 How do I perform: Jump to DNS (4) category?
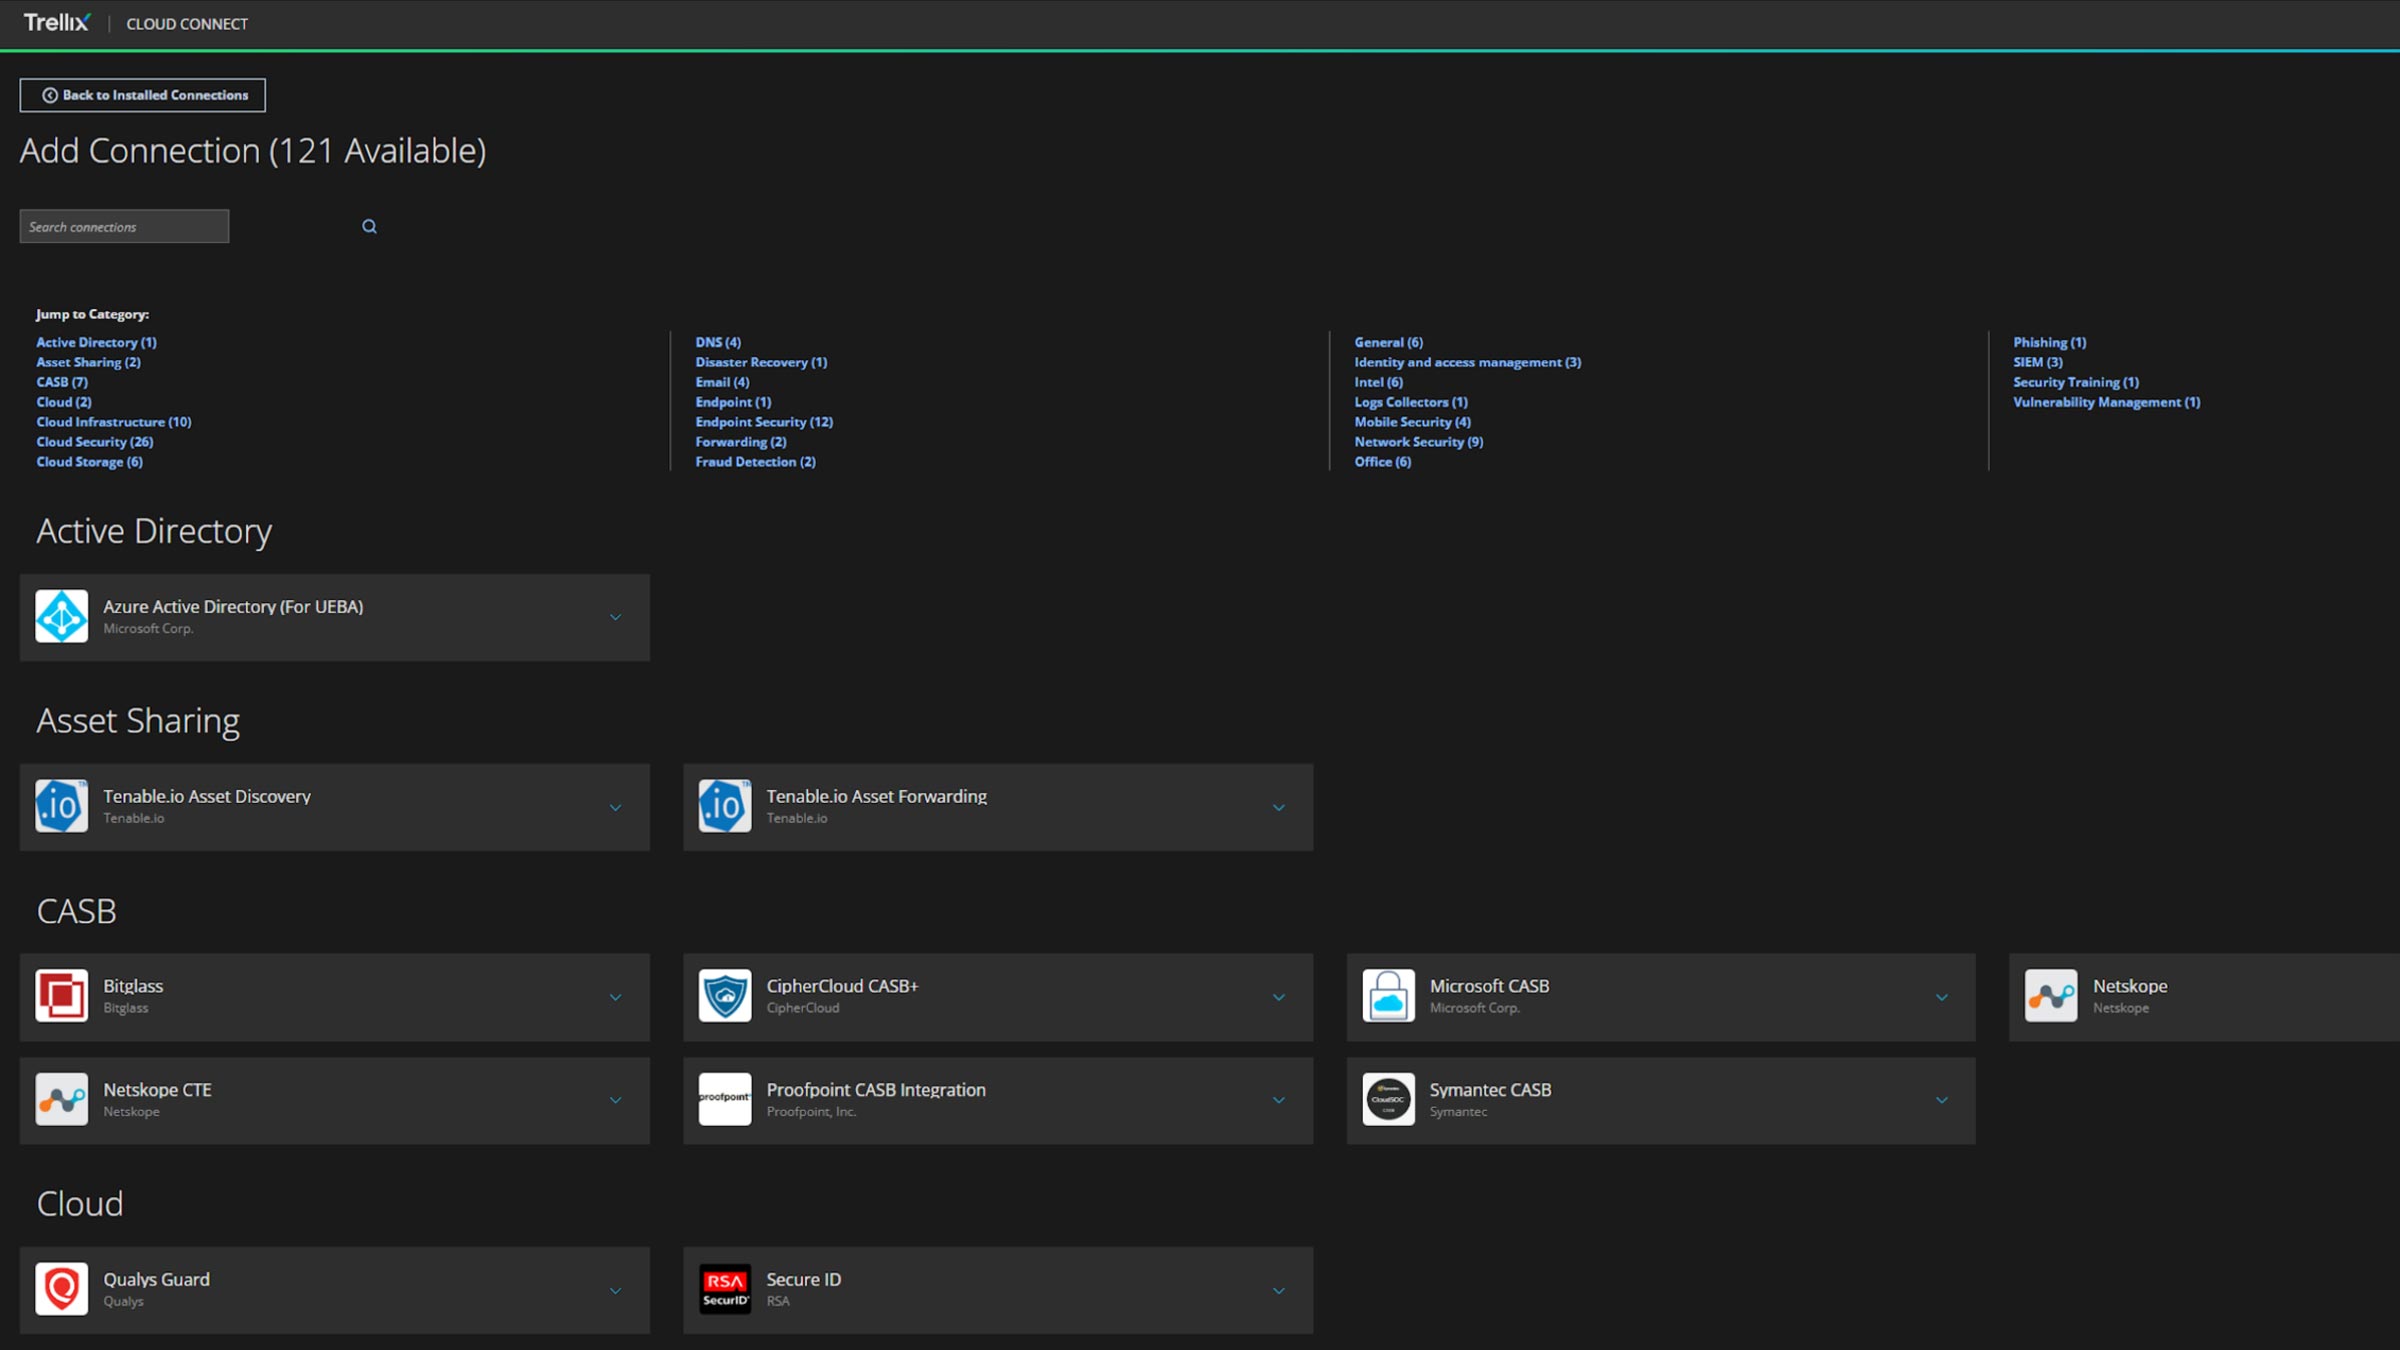coord(718,342)
